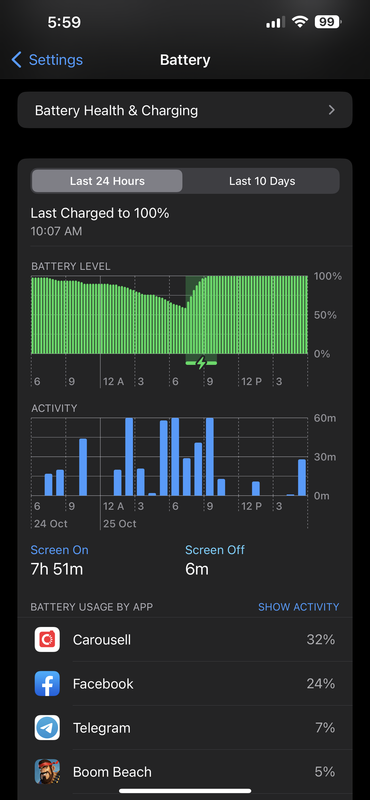
Task: Tap the green charging bolt indicator
Action: click(201, 363)
